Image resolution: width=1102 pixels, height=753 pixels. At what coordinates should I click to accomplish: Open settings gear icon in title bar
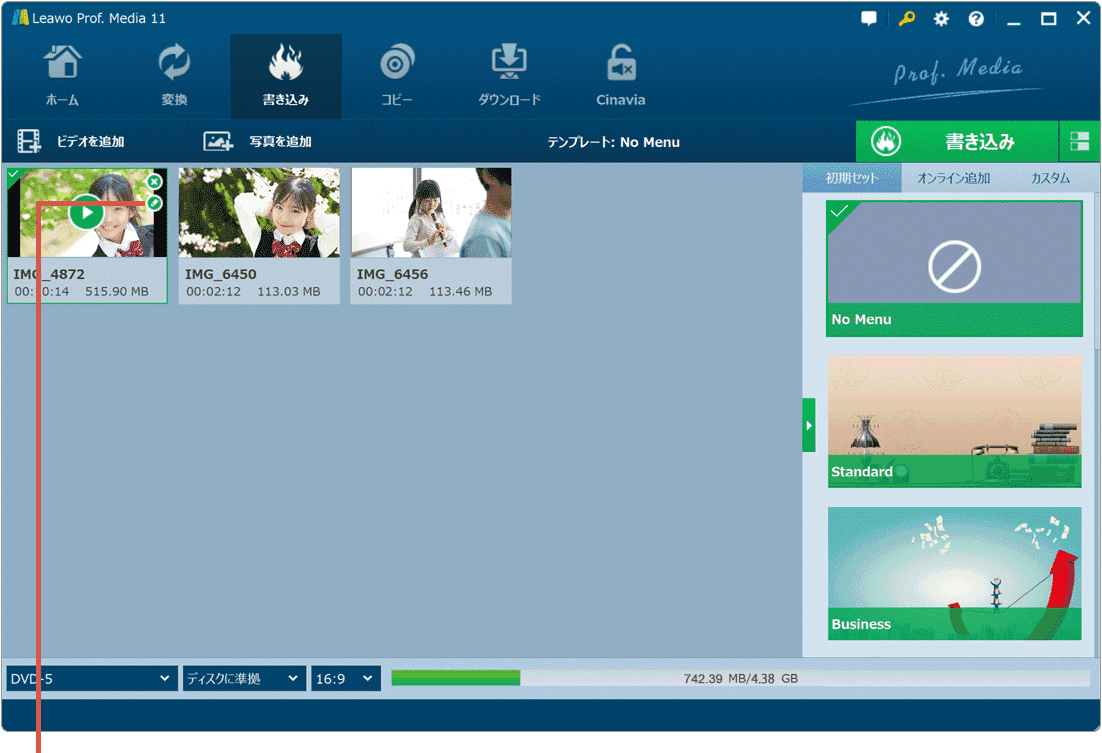tap(941, 19)
